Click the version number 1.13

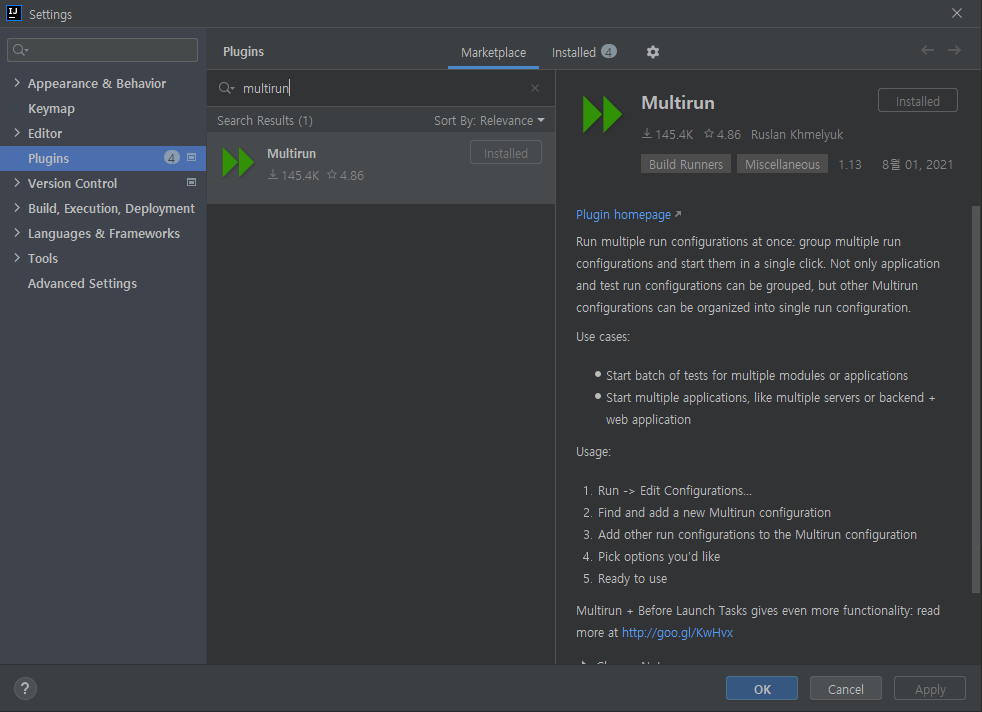tap(850, 164)
